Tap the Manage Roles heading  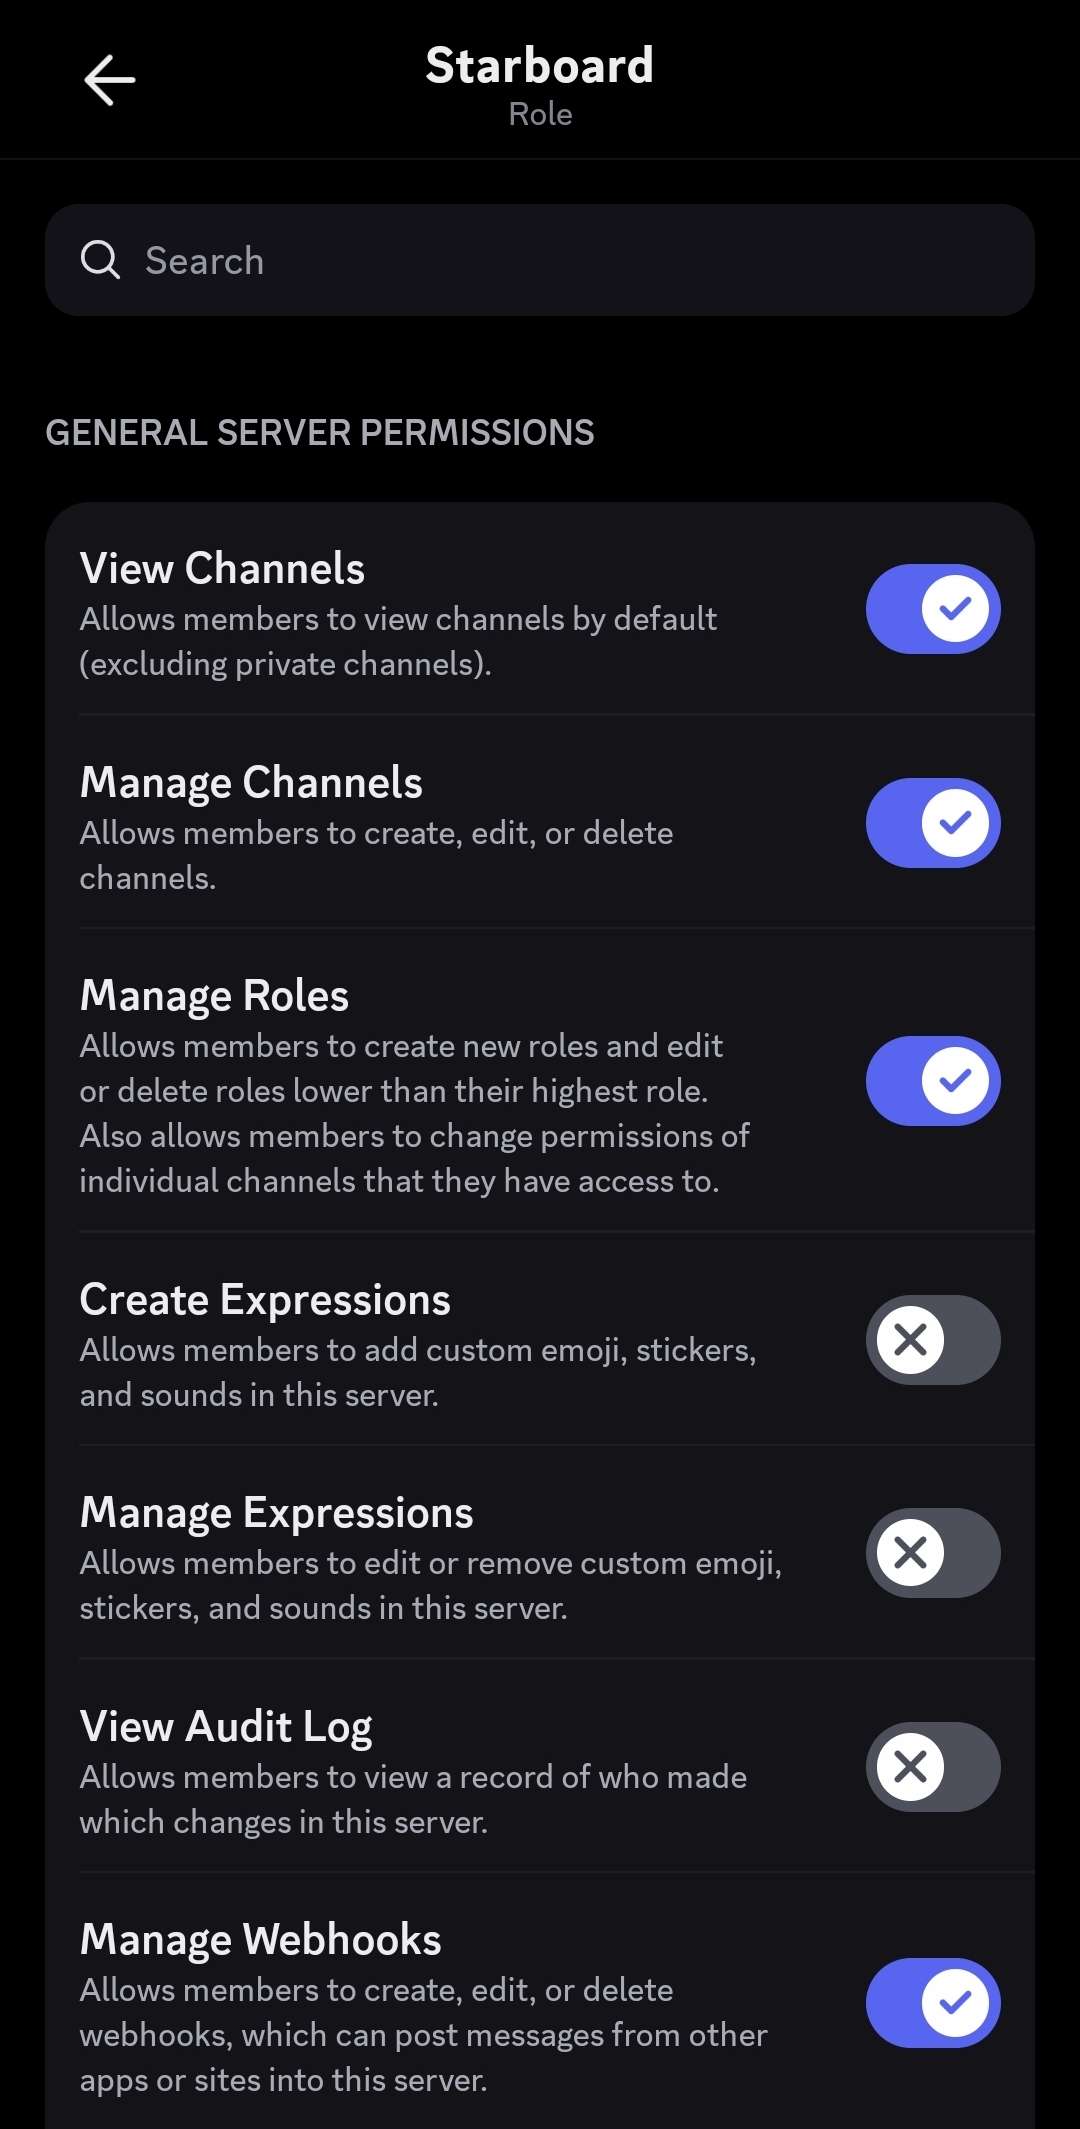[214, 995]
